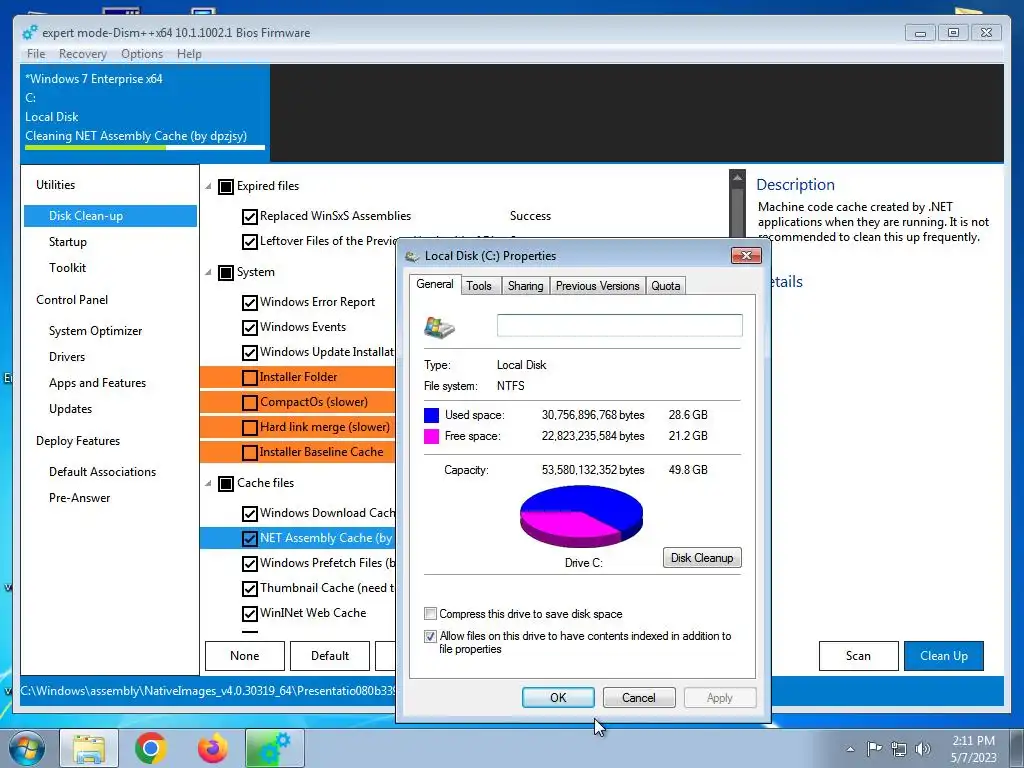Close the Local Disk Properties dialog

[746, 255]
